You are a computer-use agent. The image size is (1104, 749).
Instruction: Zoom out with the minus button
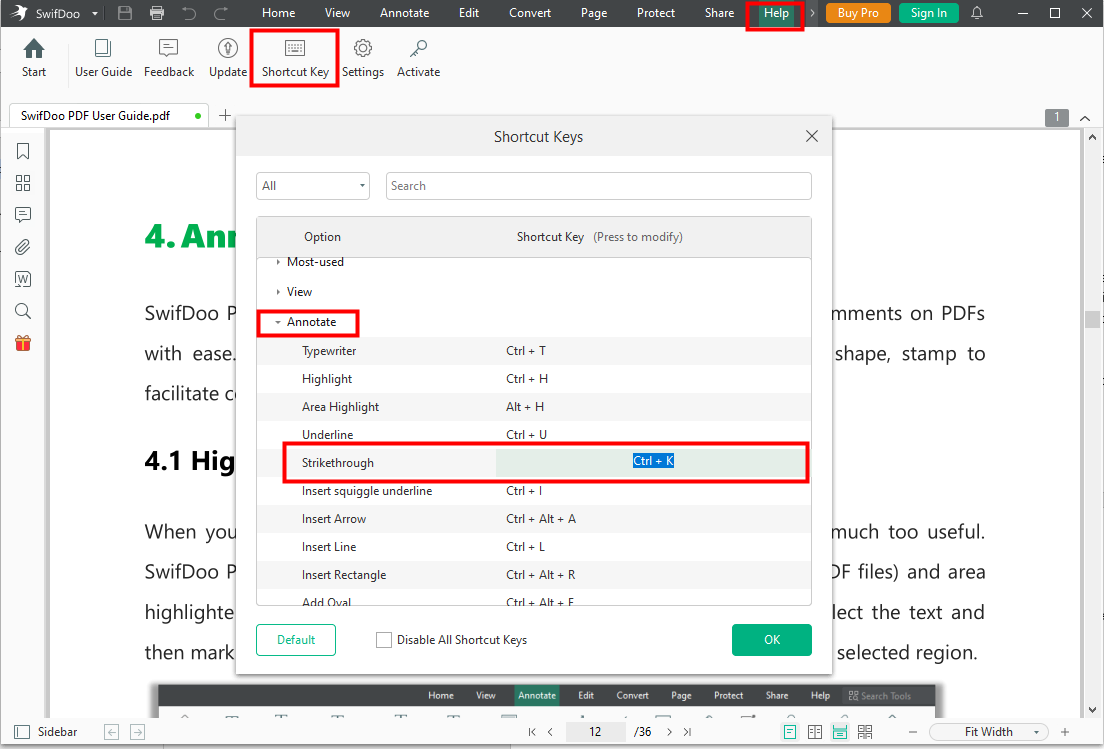[x=913, y=732]
